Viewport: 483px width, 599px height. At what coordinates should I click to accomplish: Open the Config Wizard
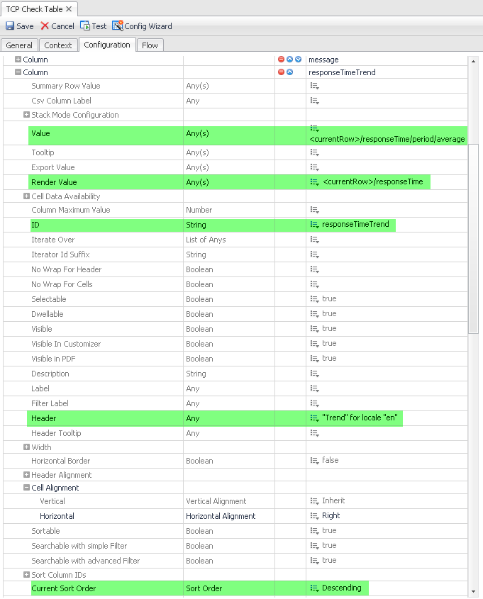142,26
